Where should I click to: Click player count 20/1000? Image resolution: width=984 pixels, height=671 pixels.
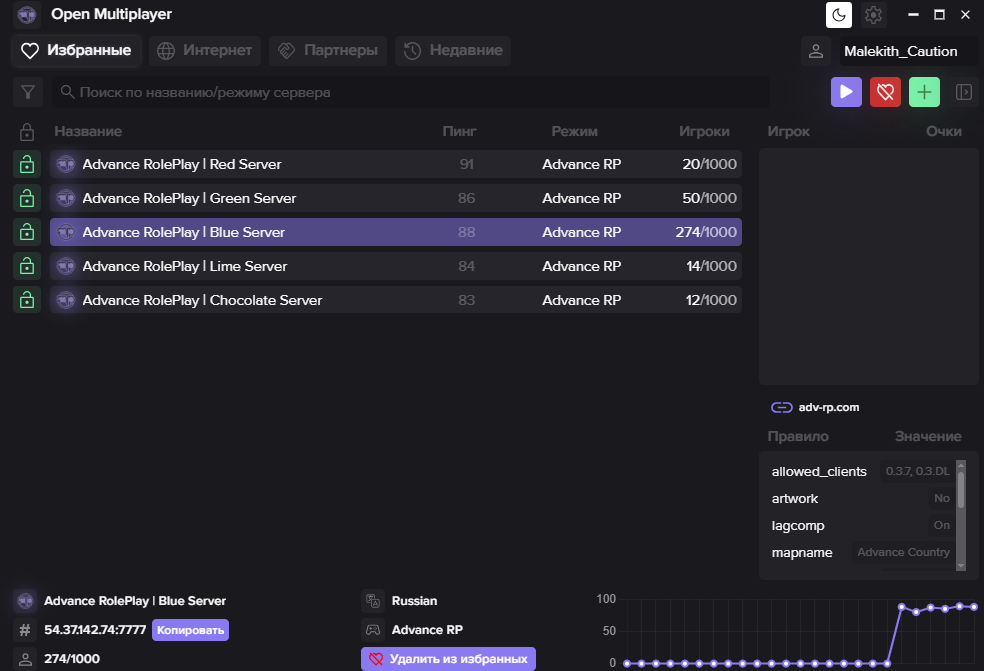point(709,164)
